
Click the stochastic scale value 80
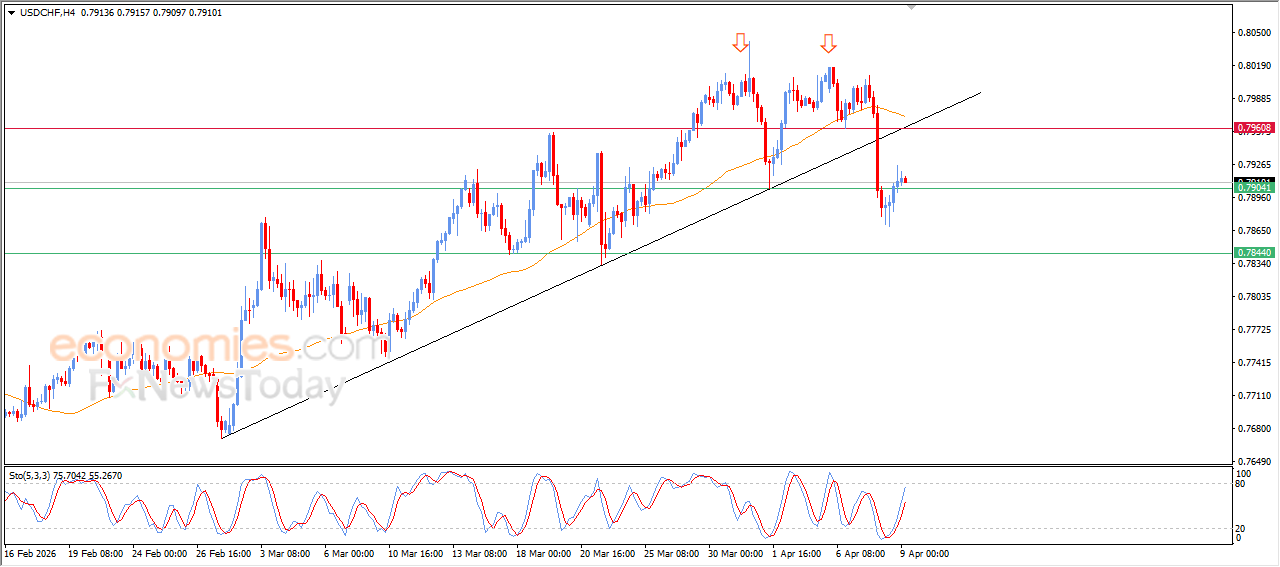click(x=1242, y=484)
